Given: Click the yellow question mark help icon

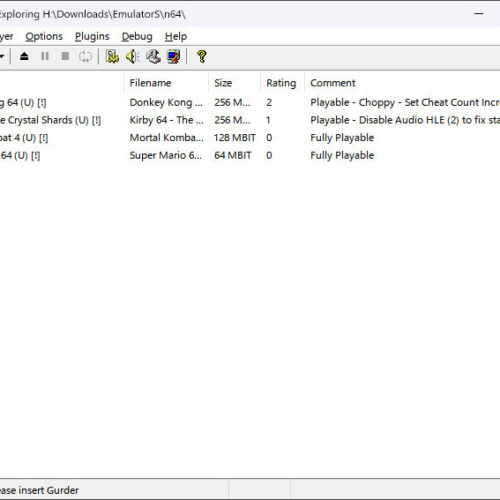Looking at the screenshot, I should [202, 56].
